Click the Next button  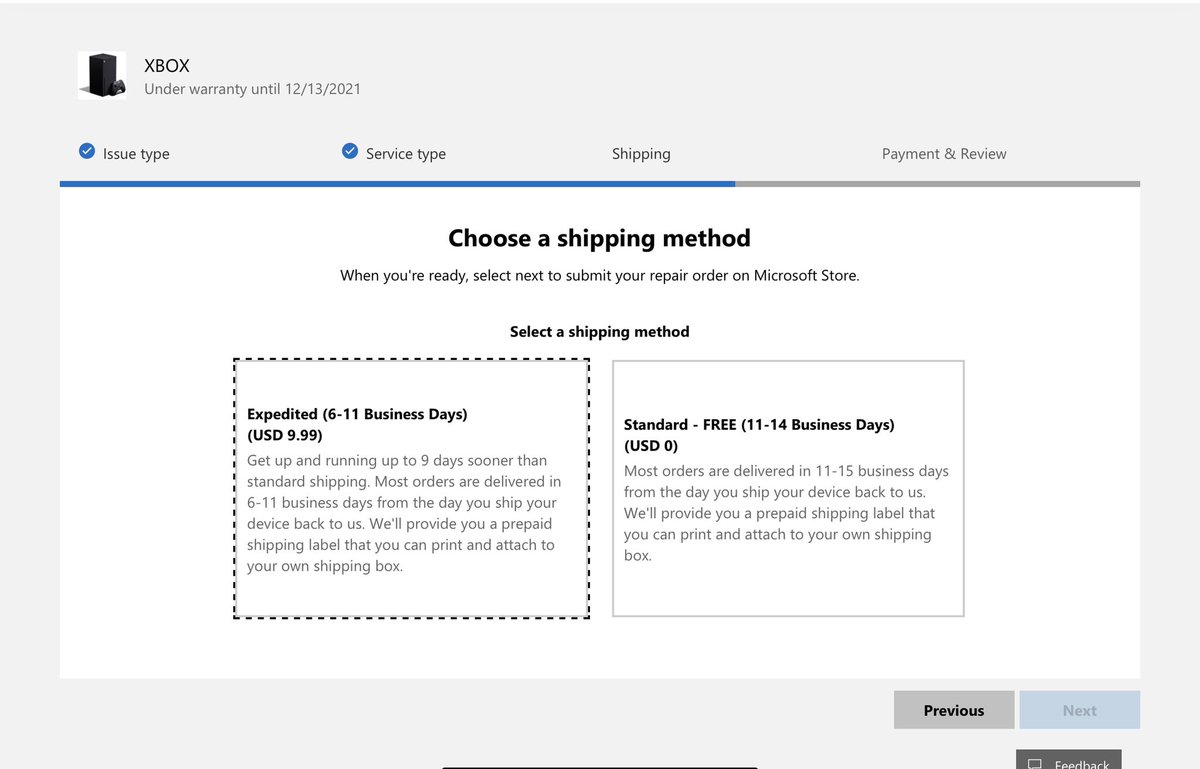[x=1080, y=710]
